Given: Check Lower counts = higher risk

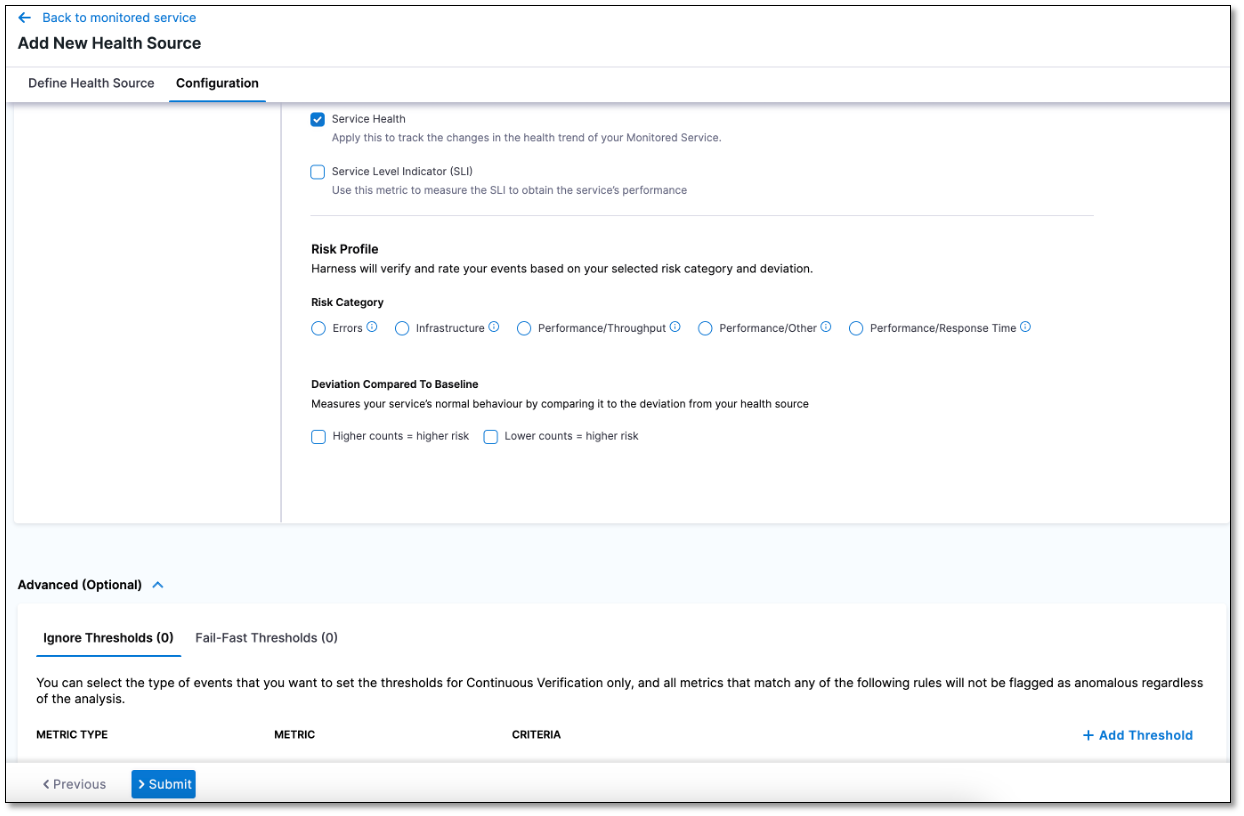Looking at the screenshot, I should point(491,437).
